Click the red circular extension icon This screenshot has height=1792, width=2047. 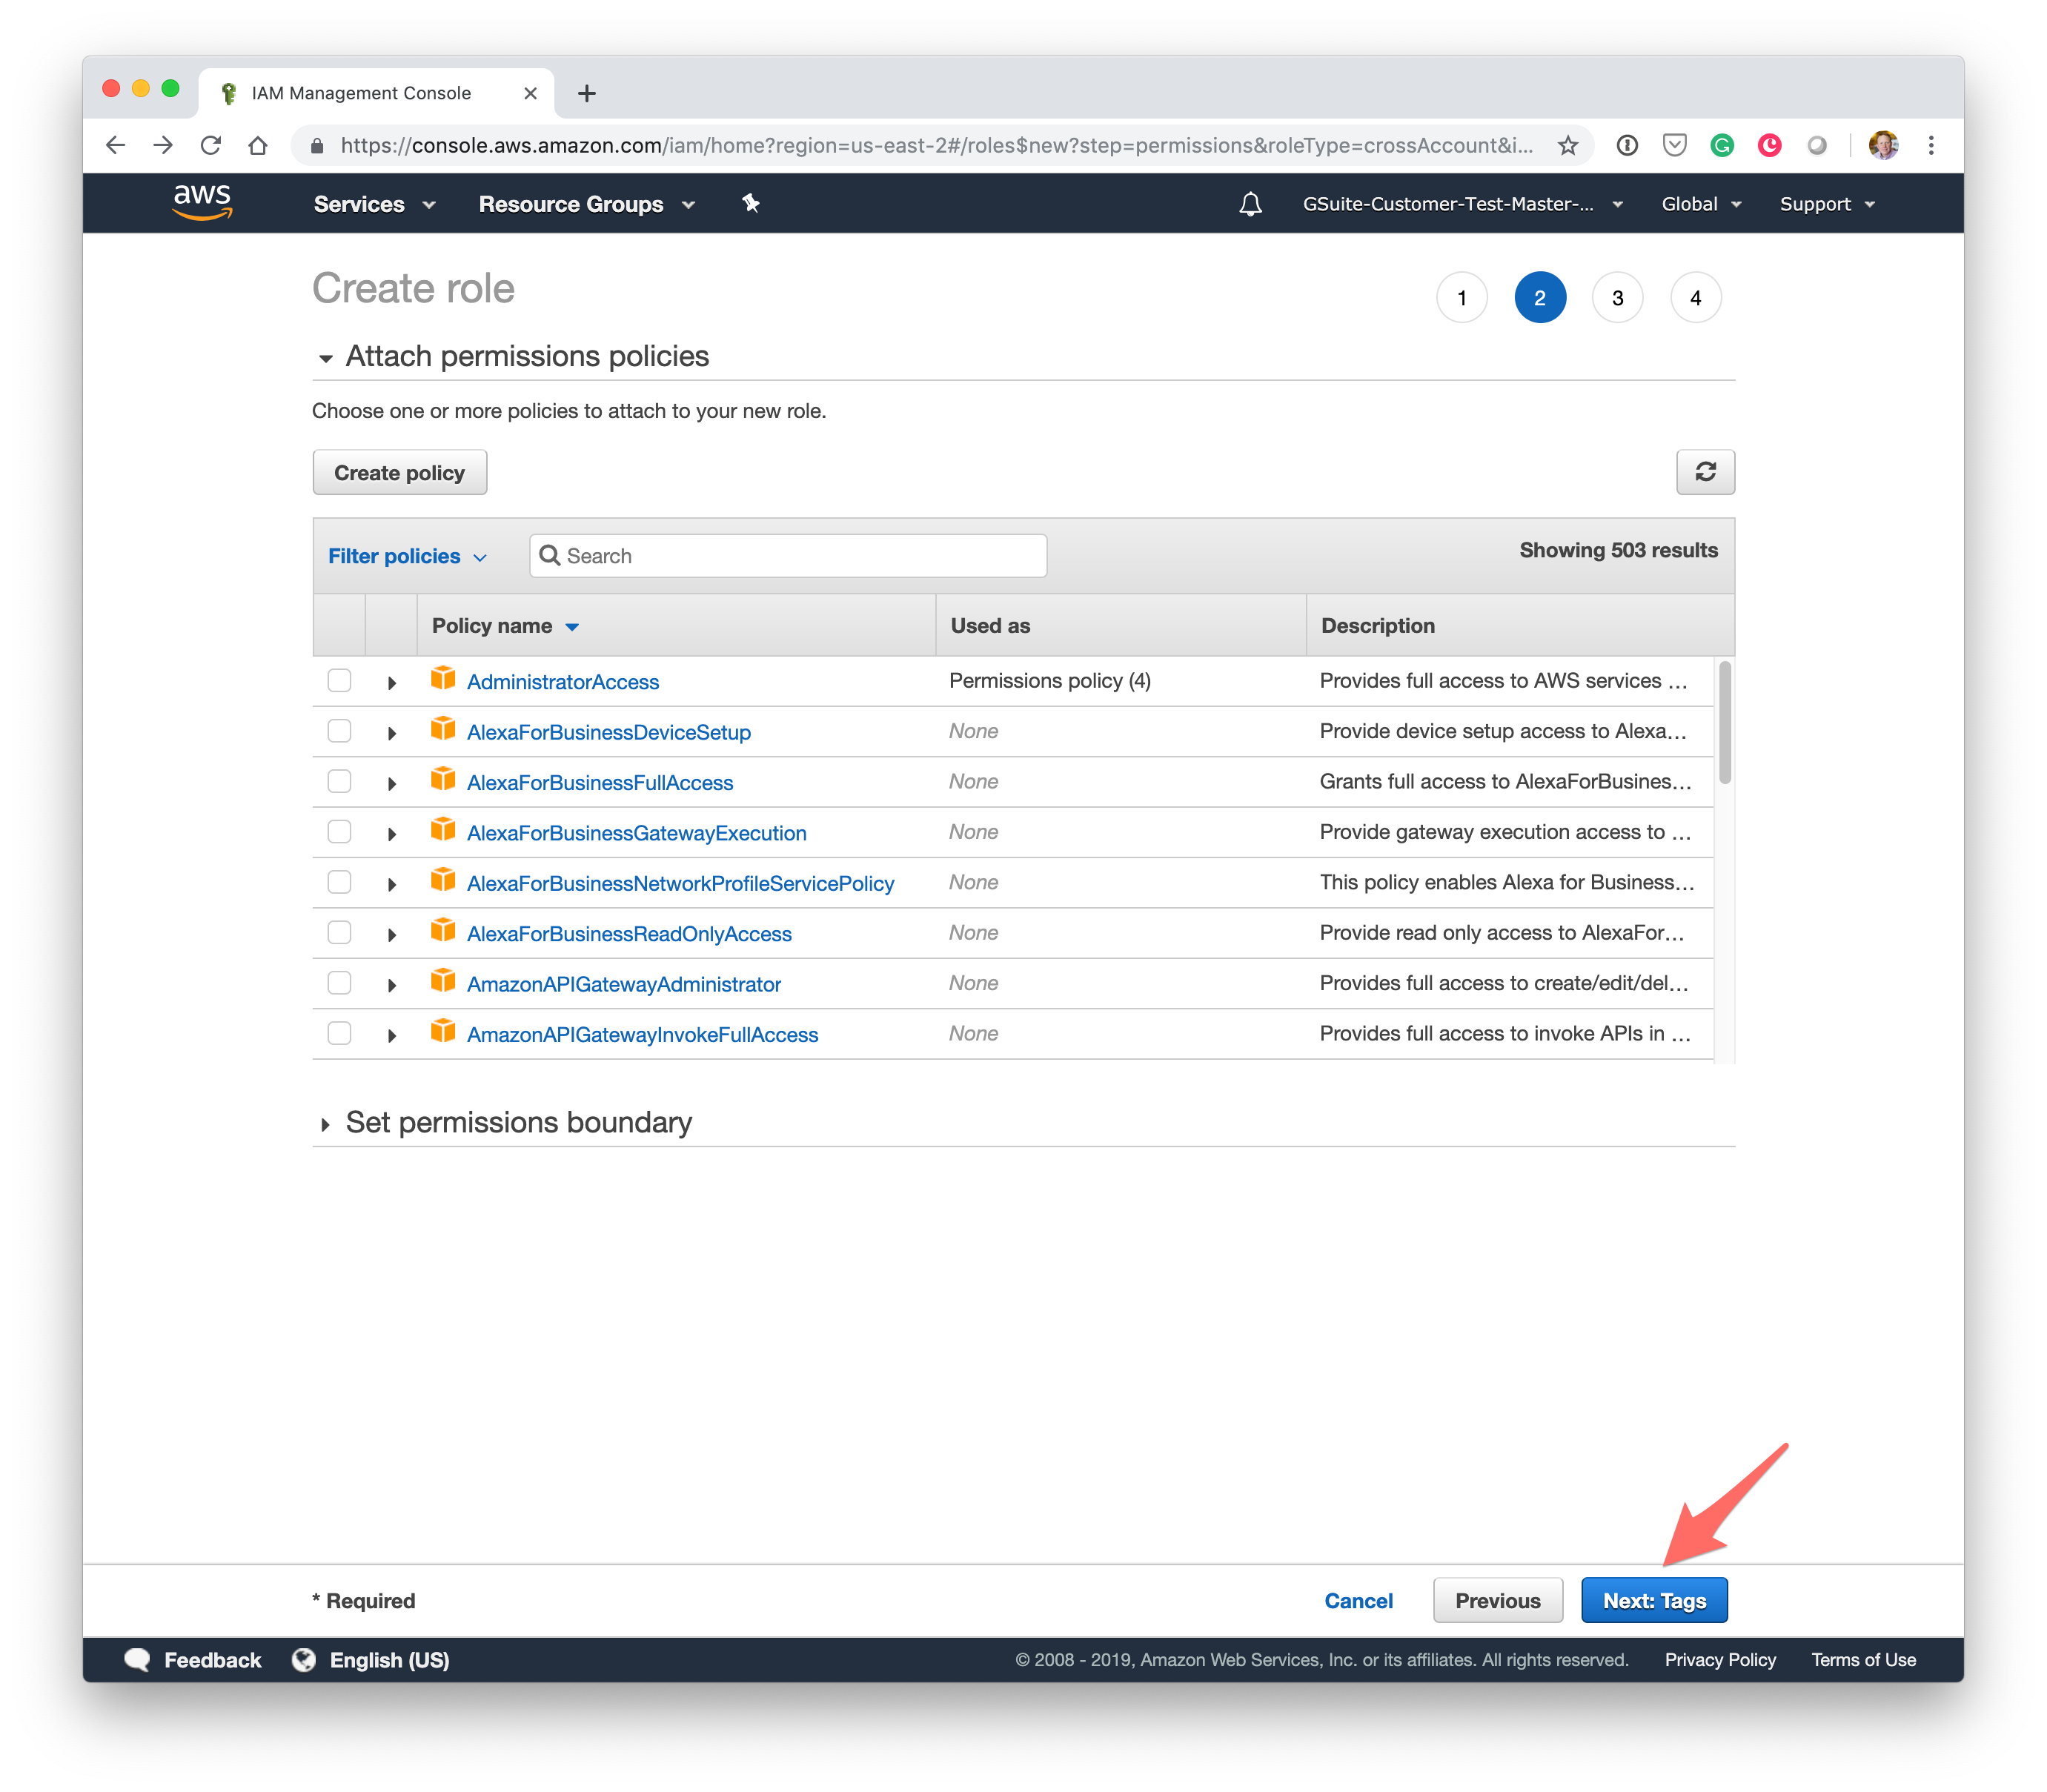click(x=1770, y=146)
